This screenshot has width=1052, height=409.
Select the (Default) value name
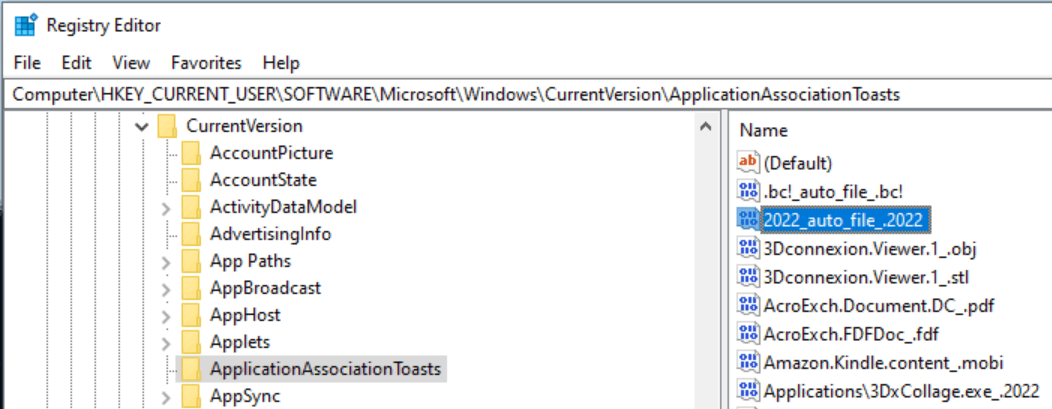[x=798, y=163]
